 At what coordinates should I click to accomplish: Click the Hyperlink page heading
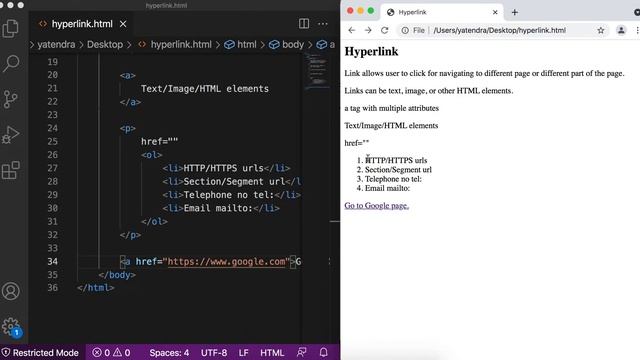tap(371, 51)
